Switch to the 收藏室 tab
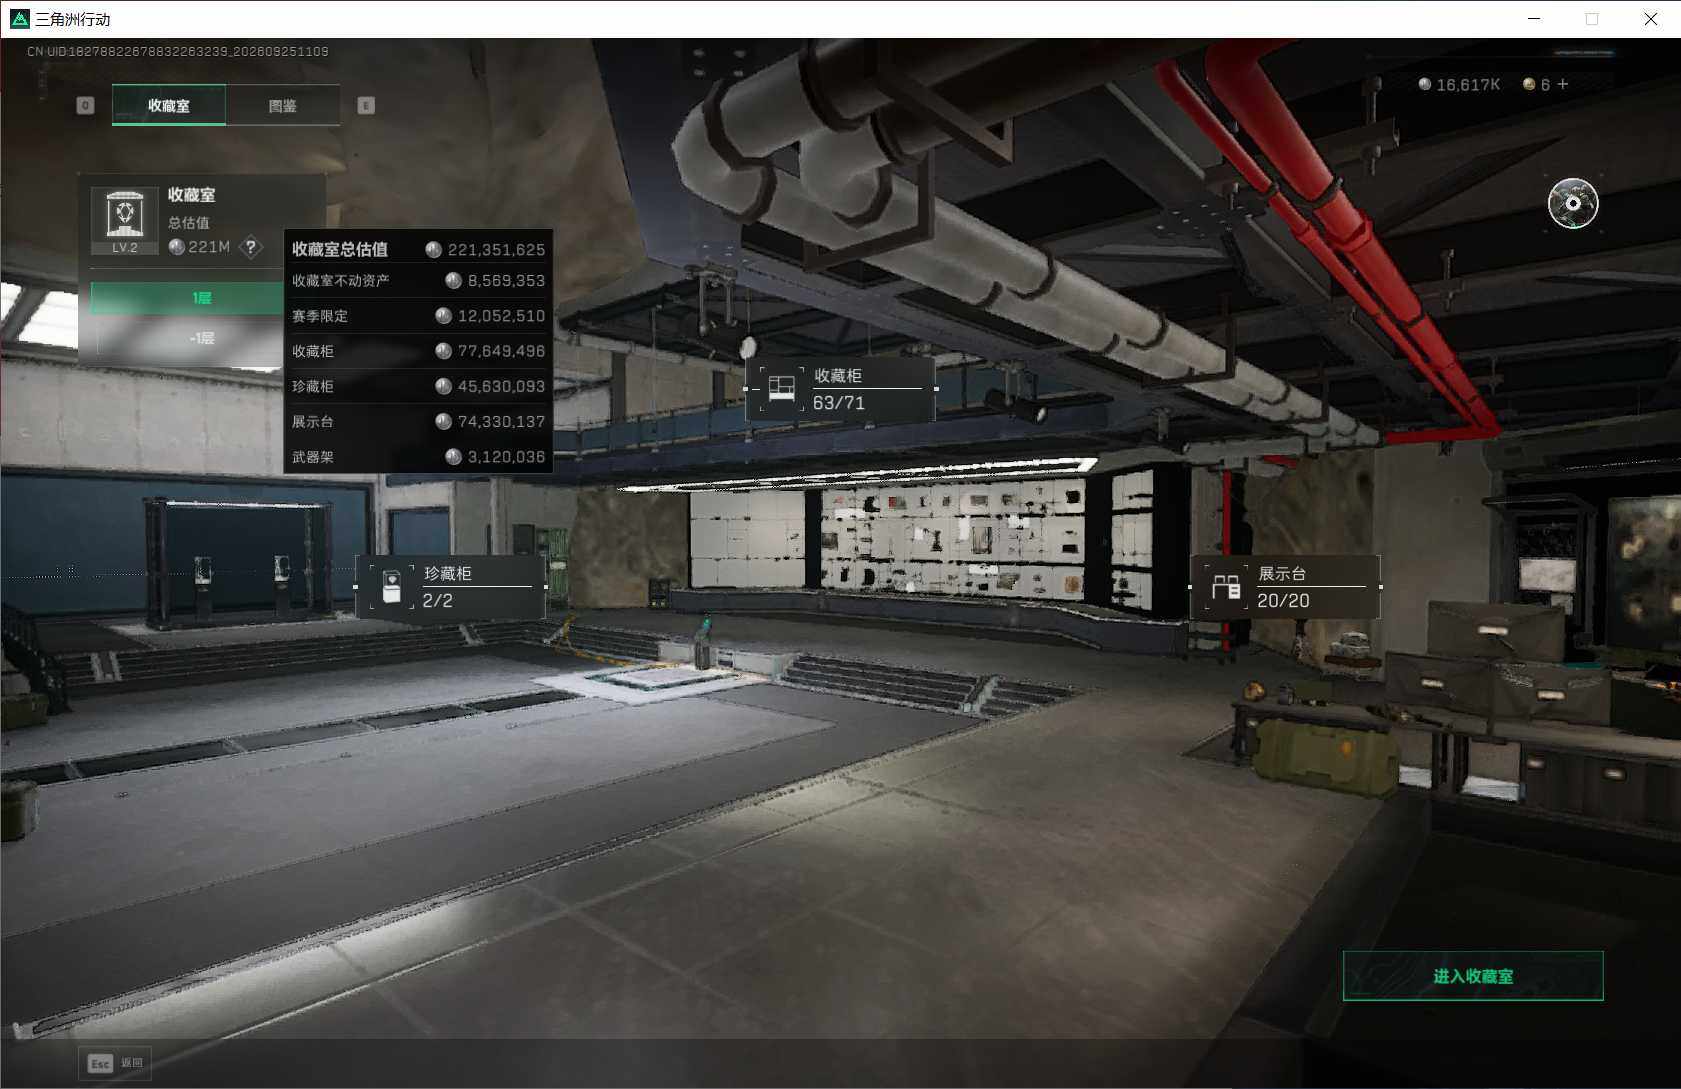1681x1089 pixels. [x=169, y=105]
